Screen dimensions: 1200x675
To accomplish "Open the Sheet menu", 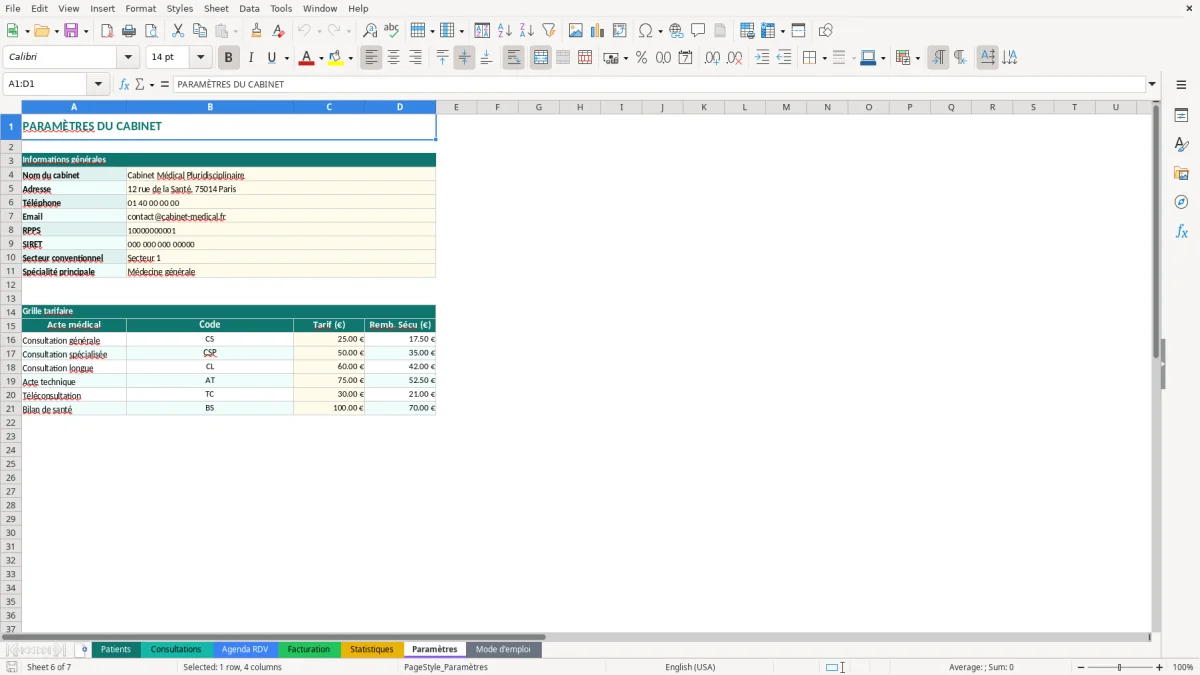I will (x=216, y=8).
